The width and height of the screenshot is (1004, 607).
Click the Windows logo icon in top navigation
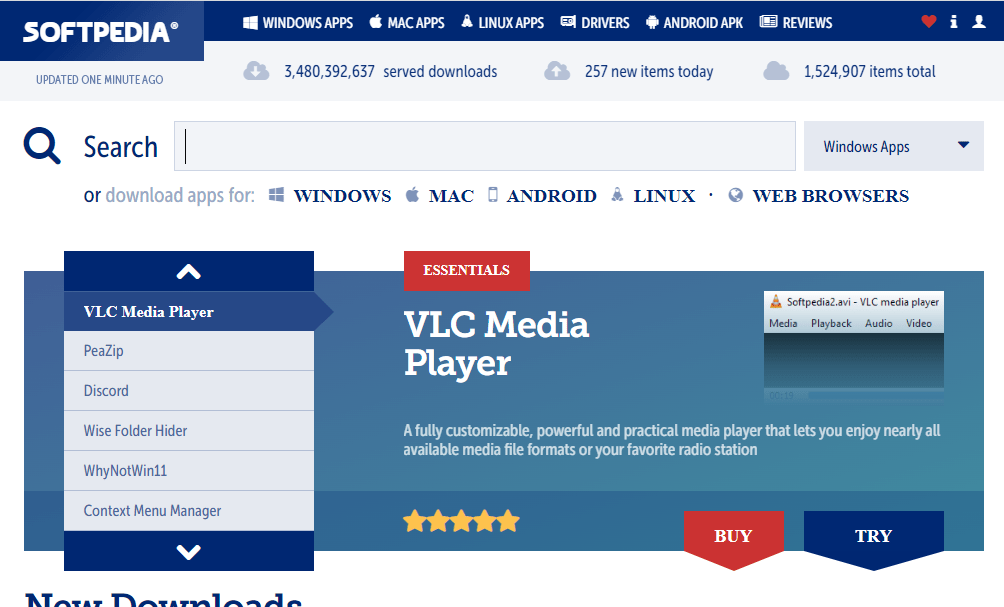click(x=250, y=22)
